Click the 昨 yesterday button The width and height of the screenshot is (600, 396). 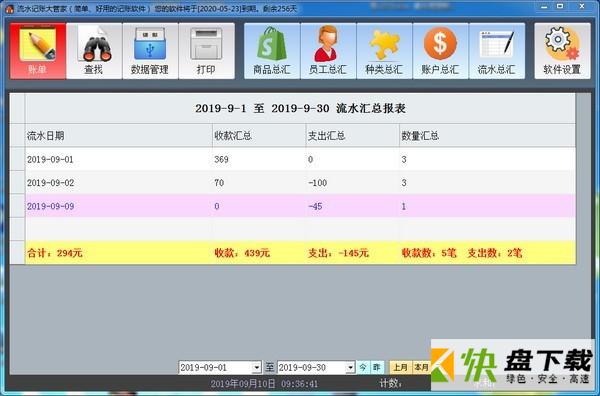[x=377, y=367]
